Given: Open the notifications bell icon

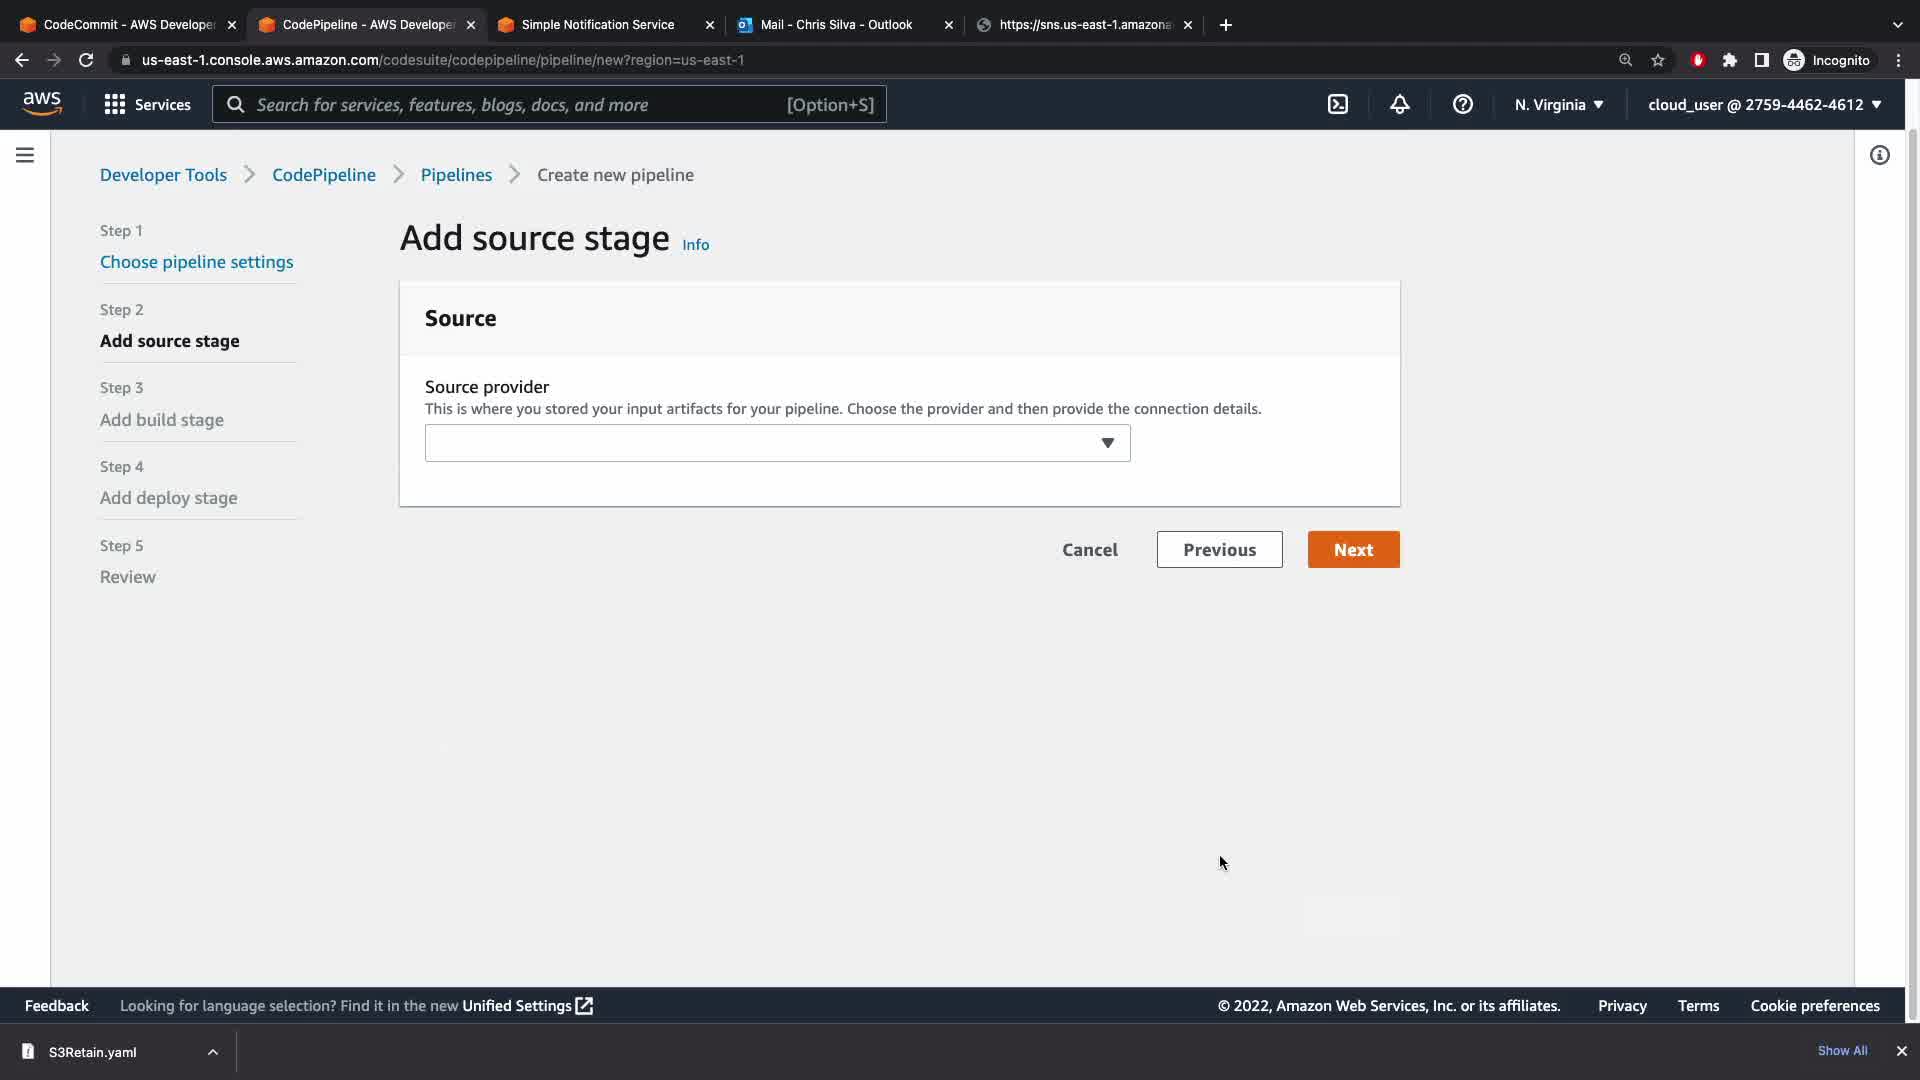Looking at the screenshot, I should pyautogui.click(x=1400, y=105).
